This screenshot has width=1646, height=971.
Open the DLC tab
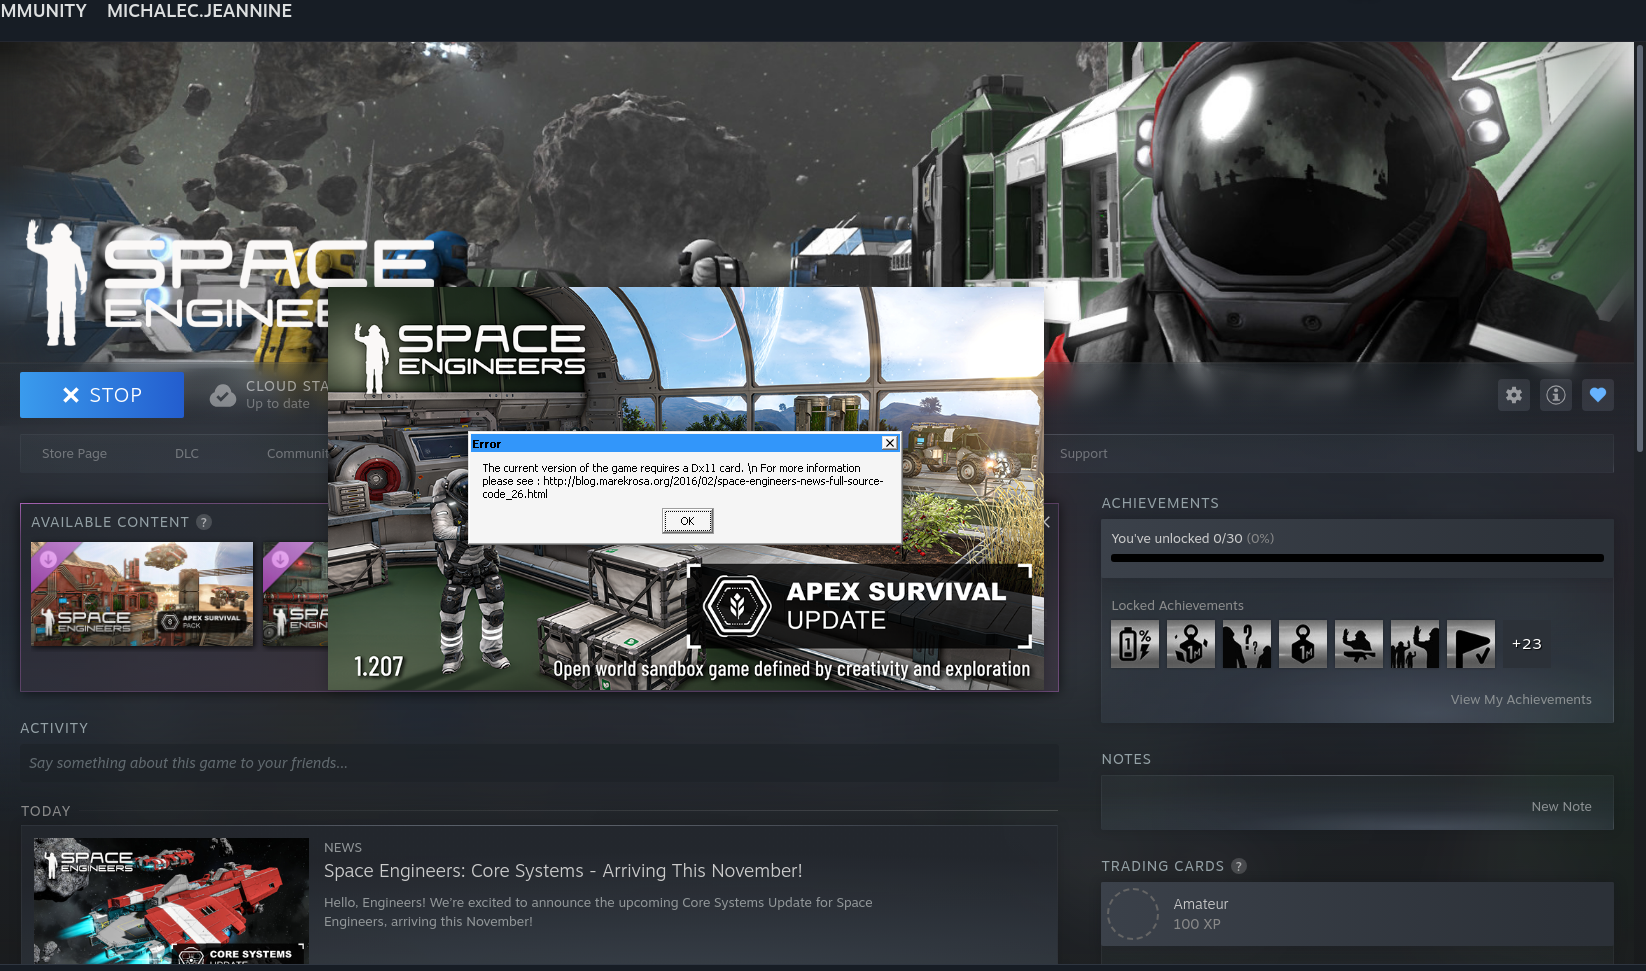(x=187, y=454)
